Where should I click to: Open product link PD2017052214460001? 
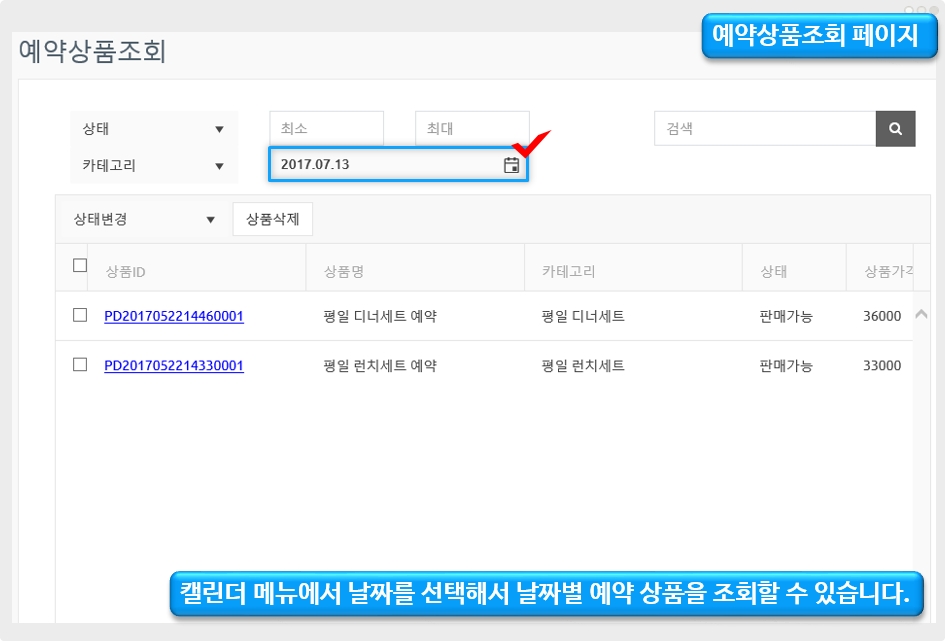tap(174, 316)
